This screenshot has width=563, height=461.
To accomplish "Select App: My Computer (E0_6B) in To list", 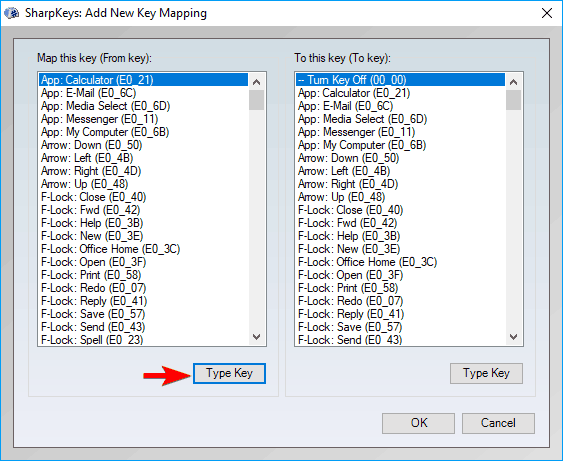I will pyautogui.click(x=400, y=145).
